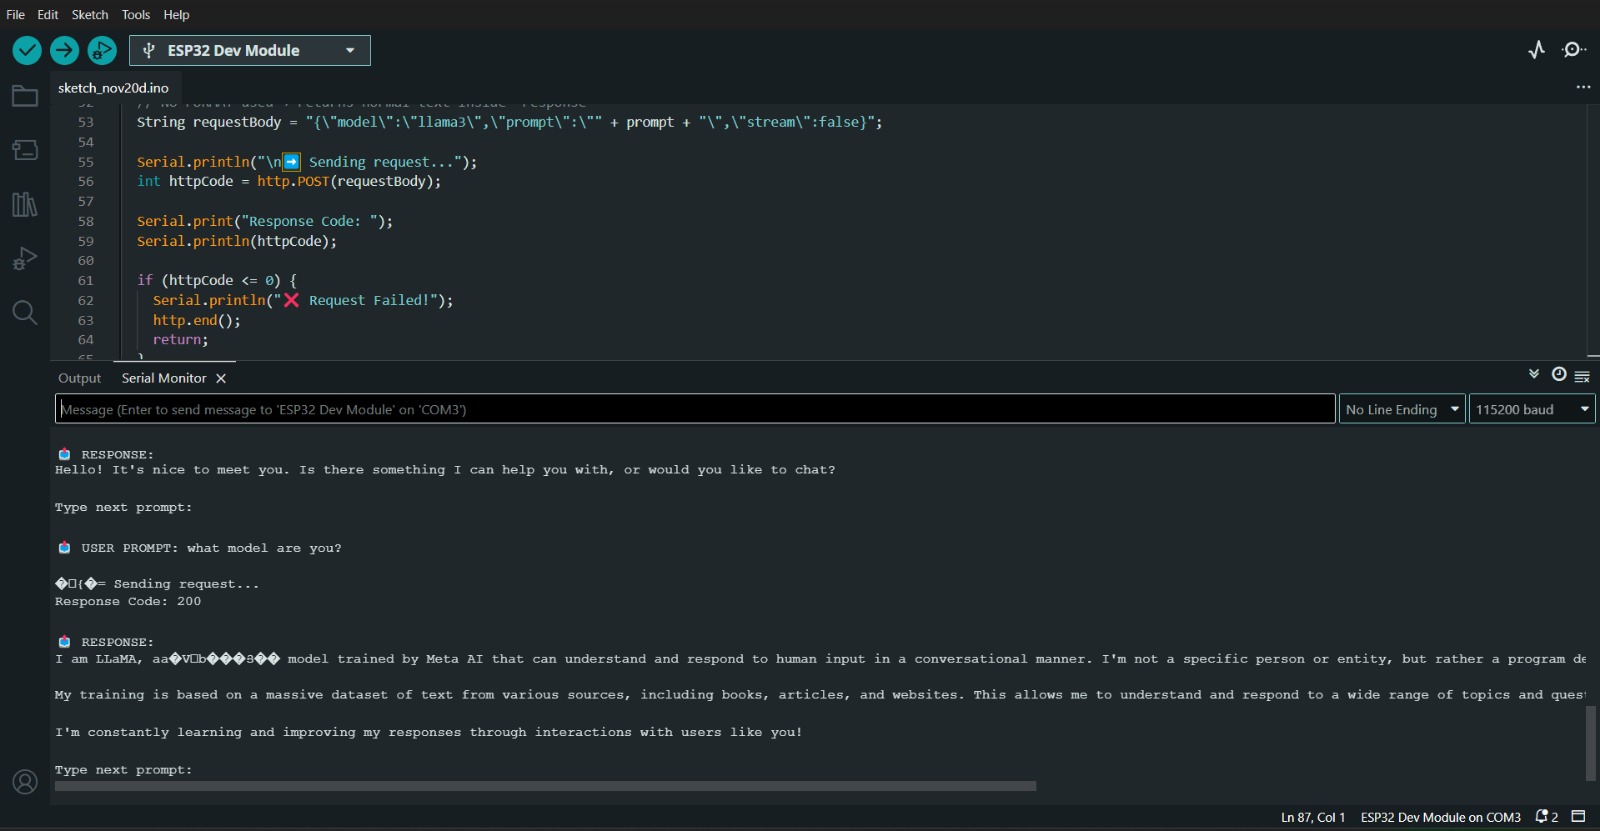This screenshot has width=1600, height=831.
Task: Open Sketchbook folder in the sidebar
Action: (25, 96)
